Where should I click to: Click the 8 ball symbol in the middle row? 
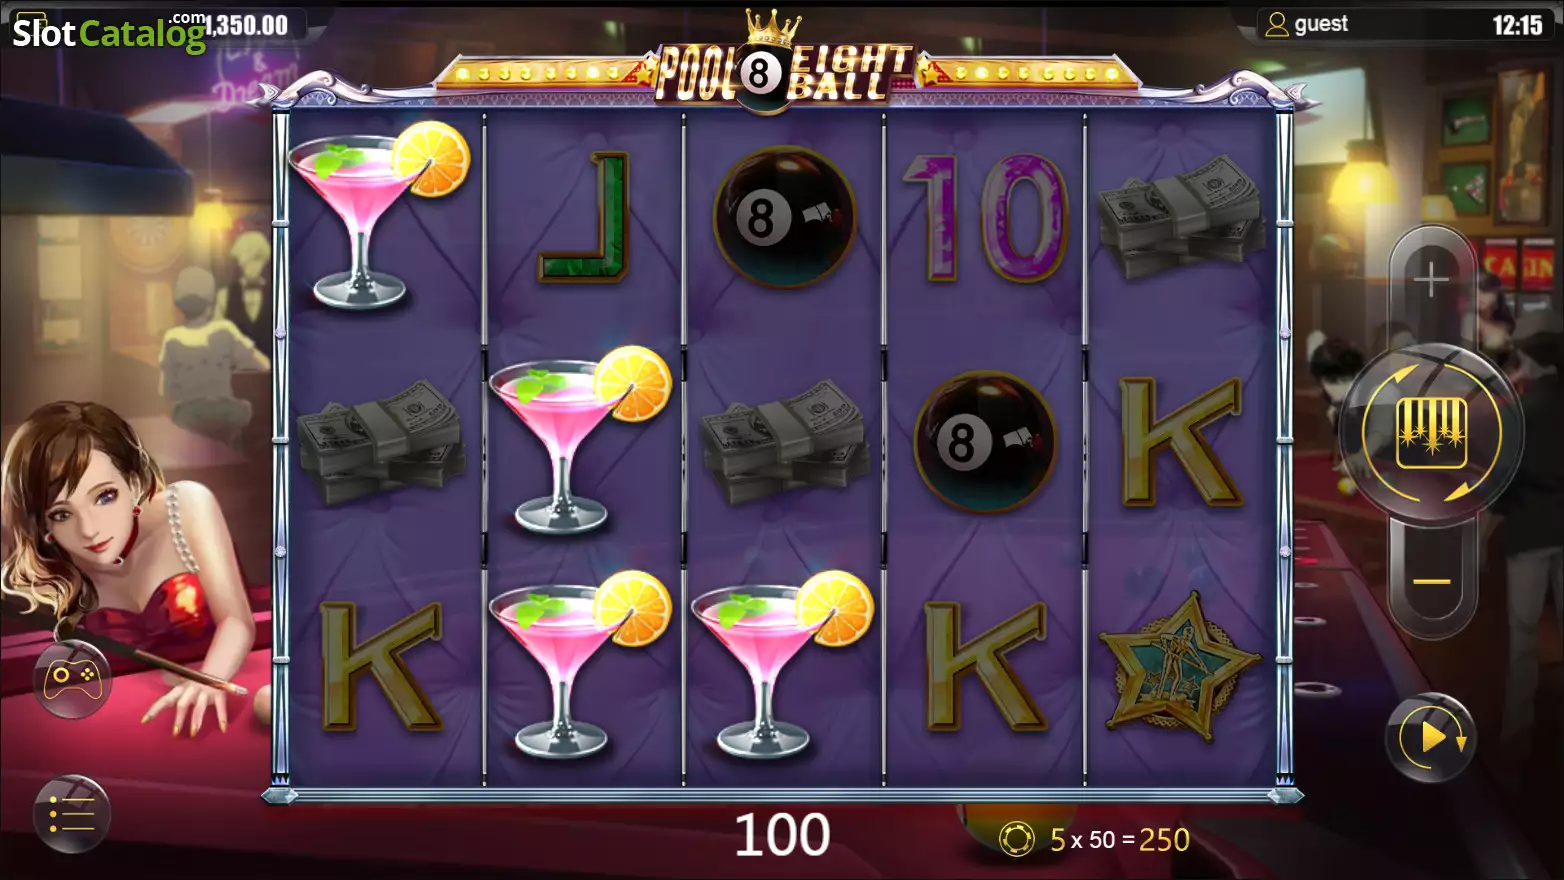coord(985,442)
